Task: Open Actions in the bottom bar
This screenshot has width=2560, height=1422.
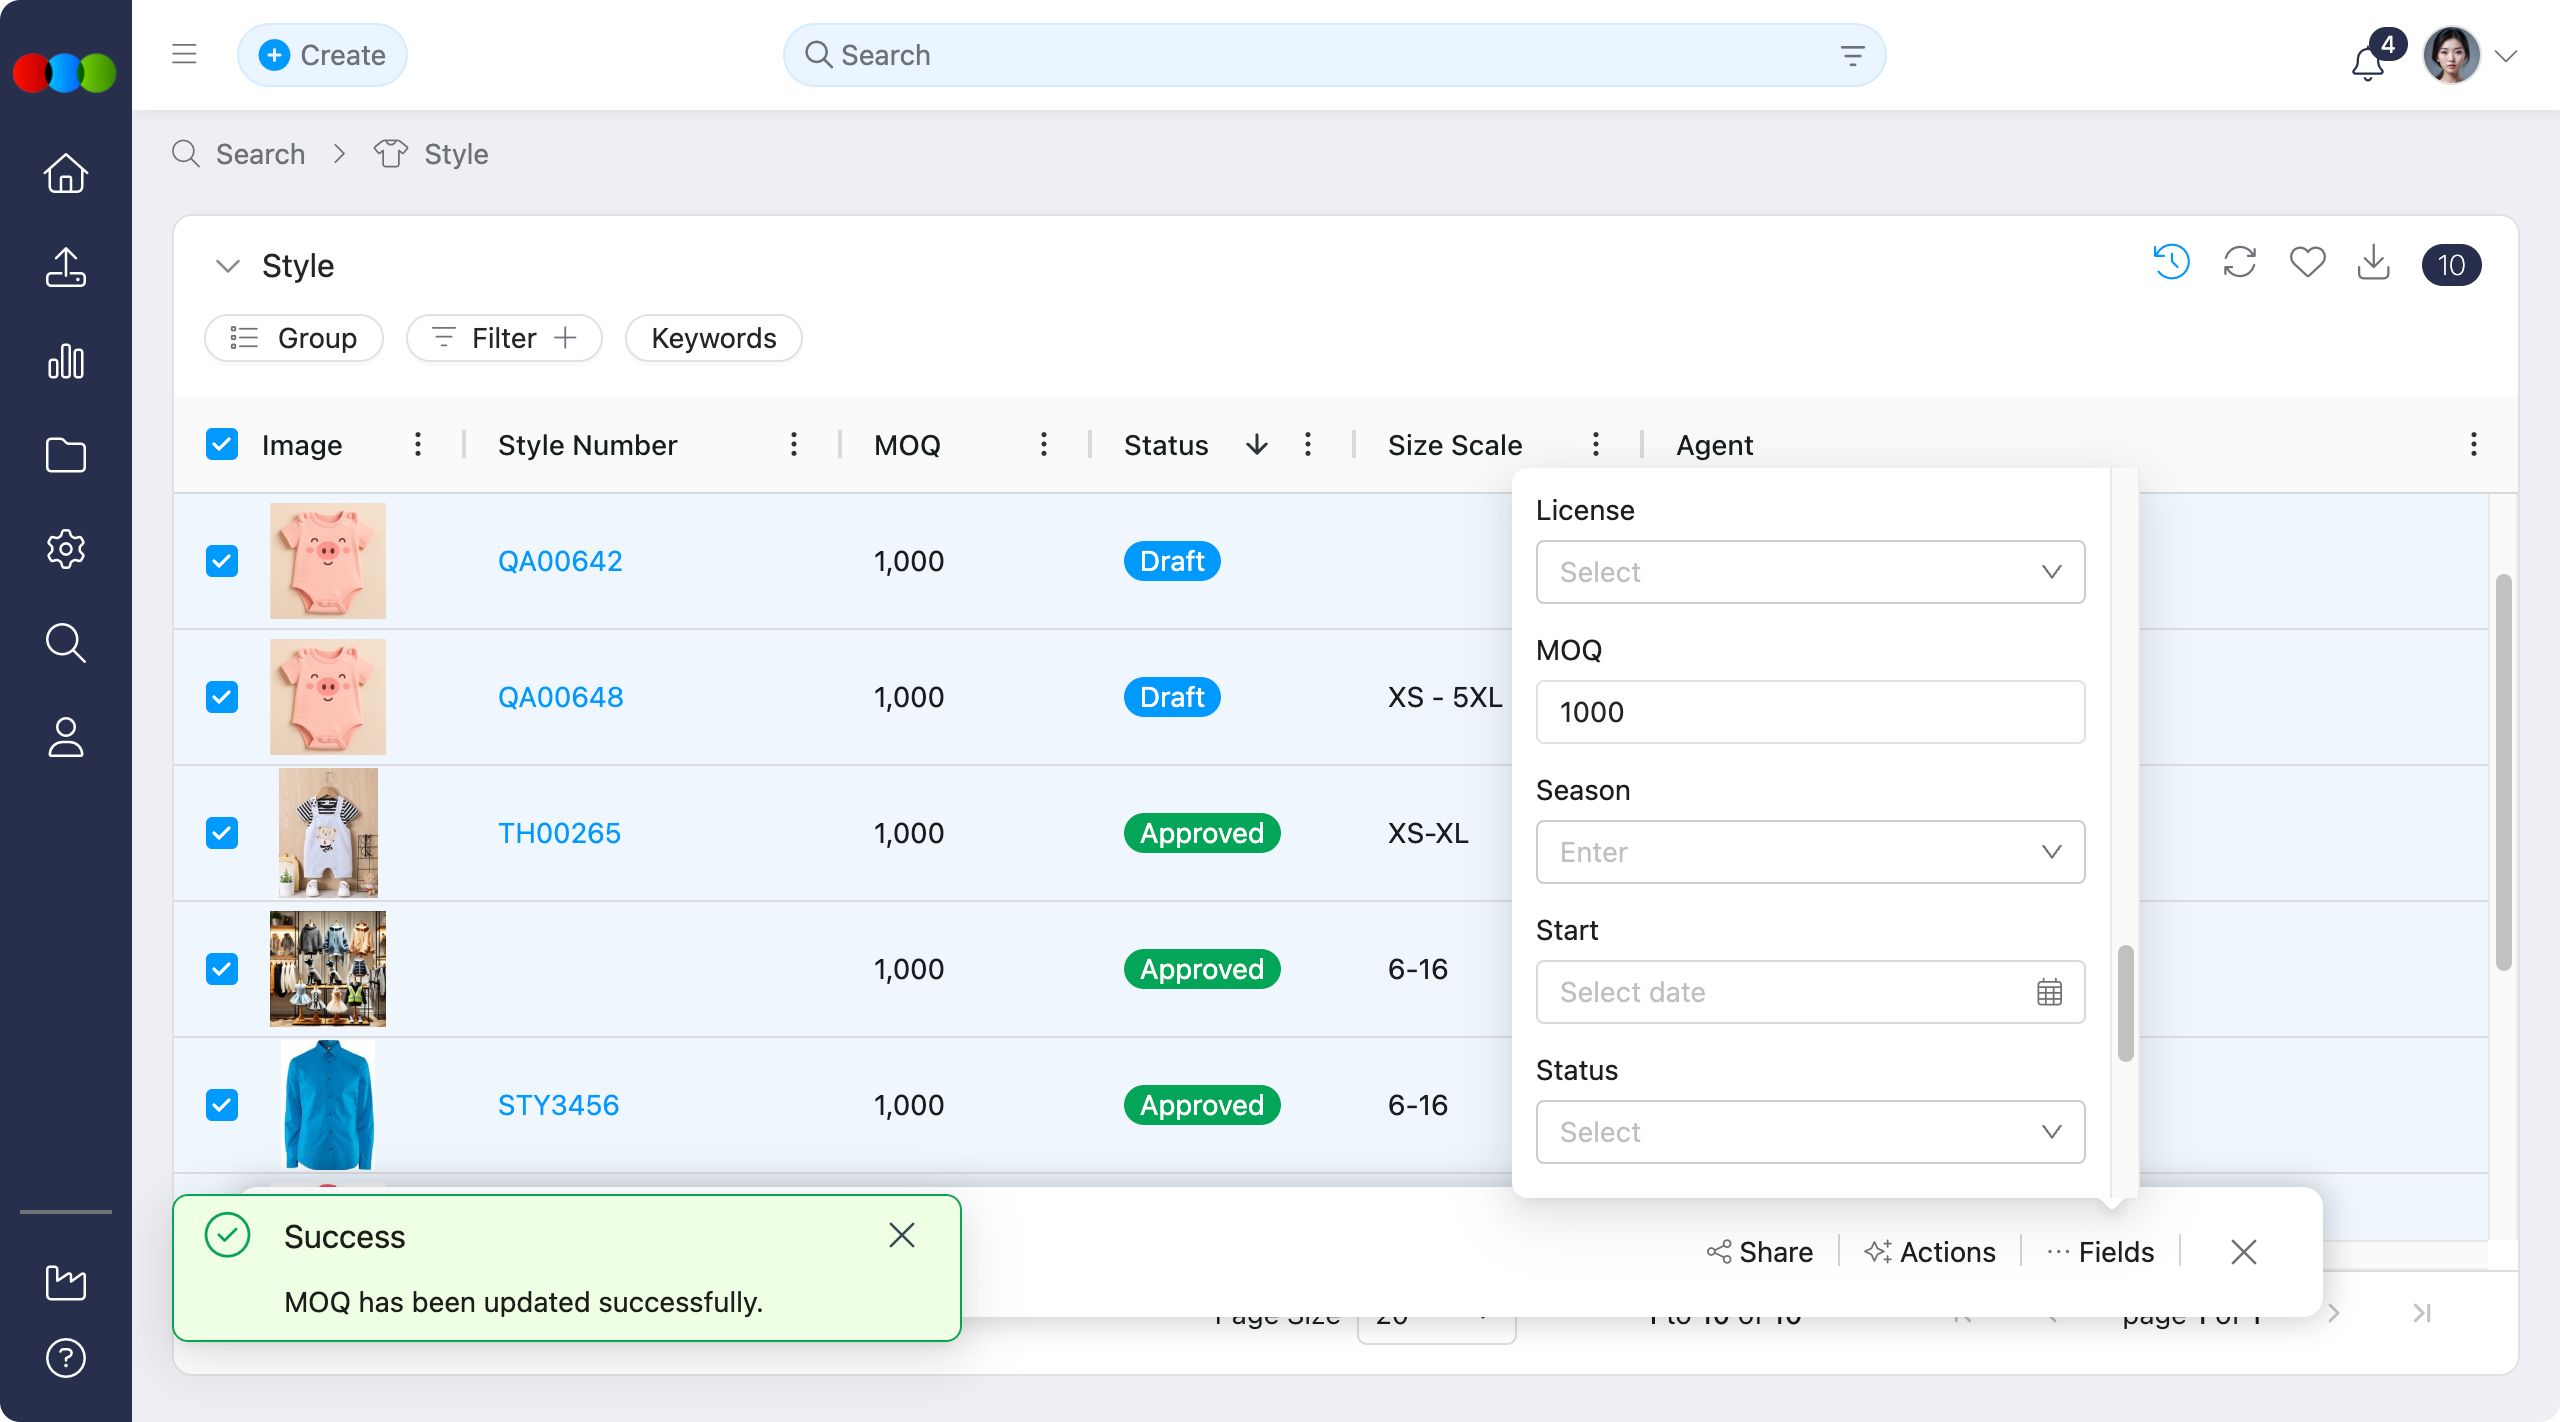Action: point(1930,1252)
